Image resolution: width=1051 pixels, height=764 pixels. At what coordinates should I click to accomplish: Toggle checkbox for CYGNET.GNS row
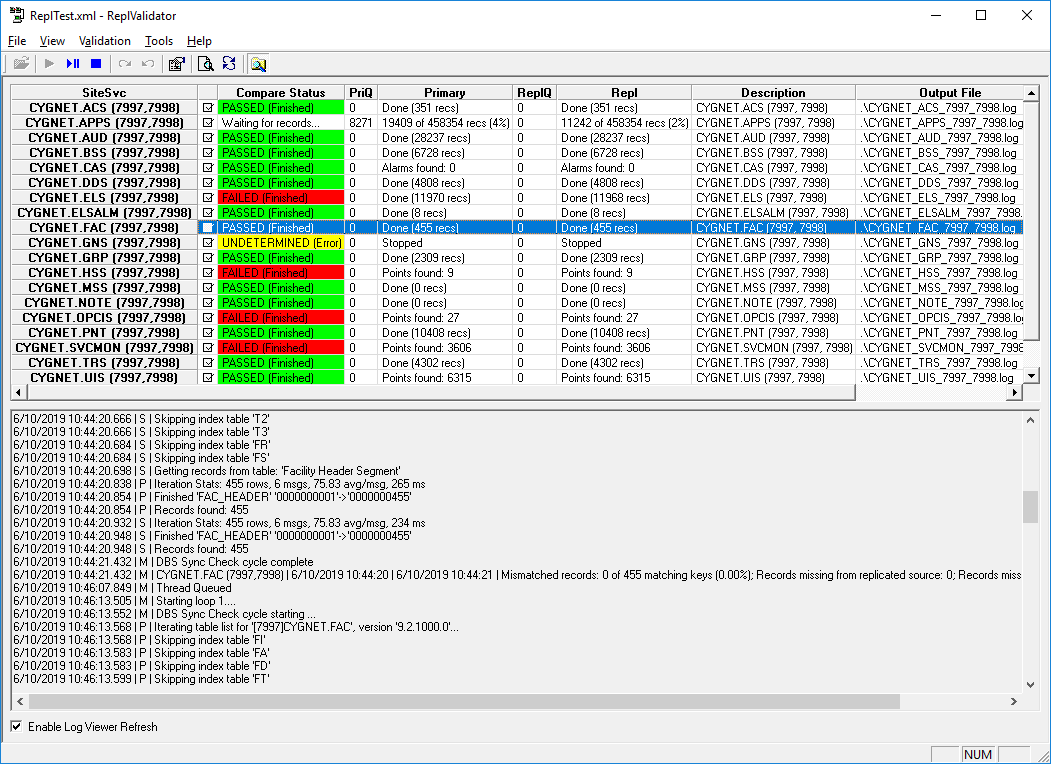pyautogui.click(x=208, y=243)
